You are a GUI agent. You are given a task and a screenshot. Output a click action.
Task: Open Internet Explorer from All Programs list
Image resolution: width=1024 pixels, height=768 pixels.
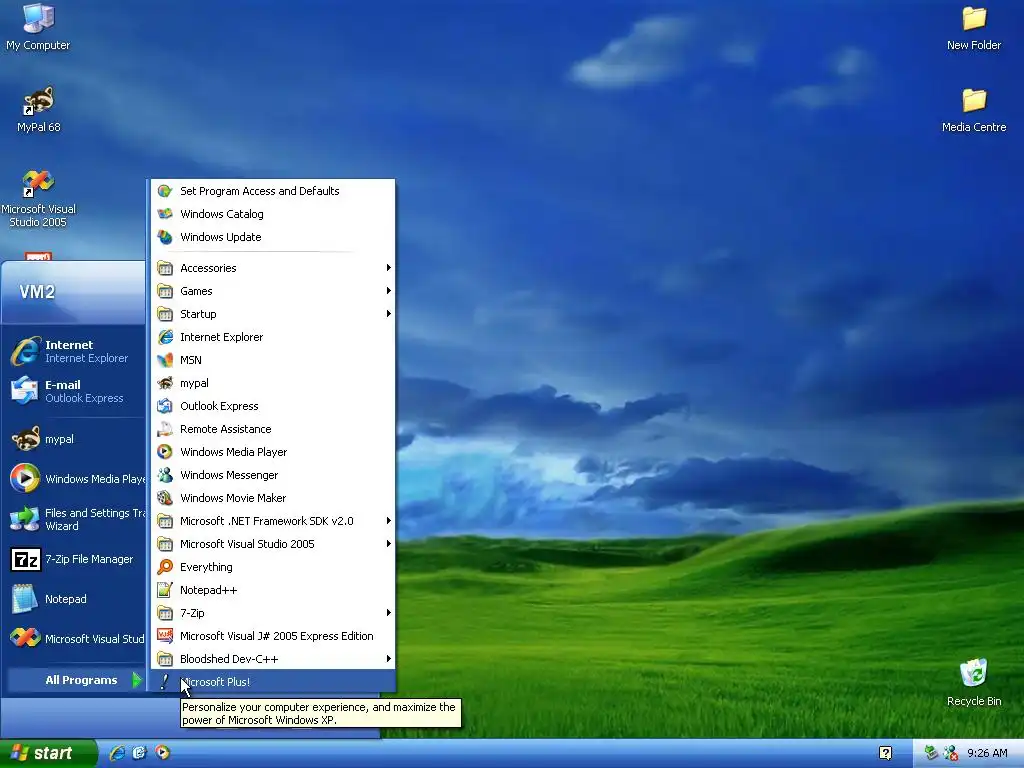coord(273,337)
